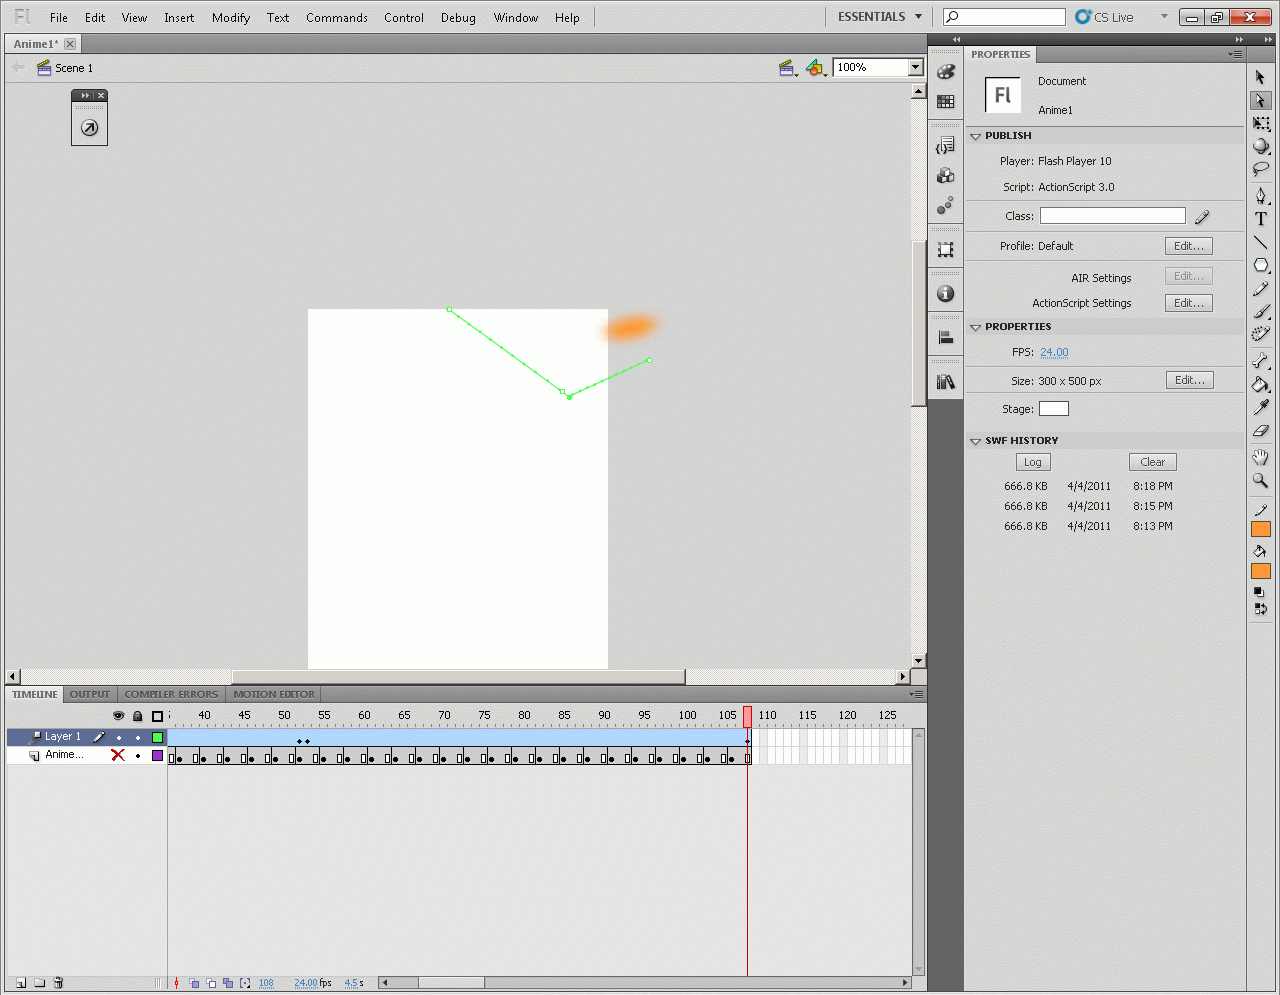
Task: Collapse the PUBLISH section
Action: pos(976,136)
